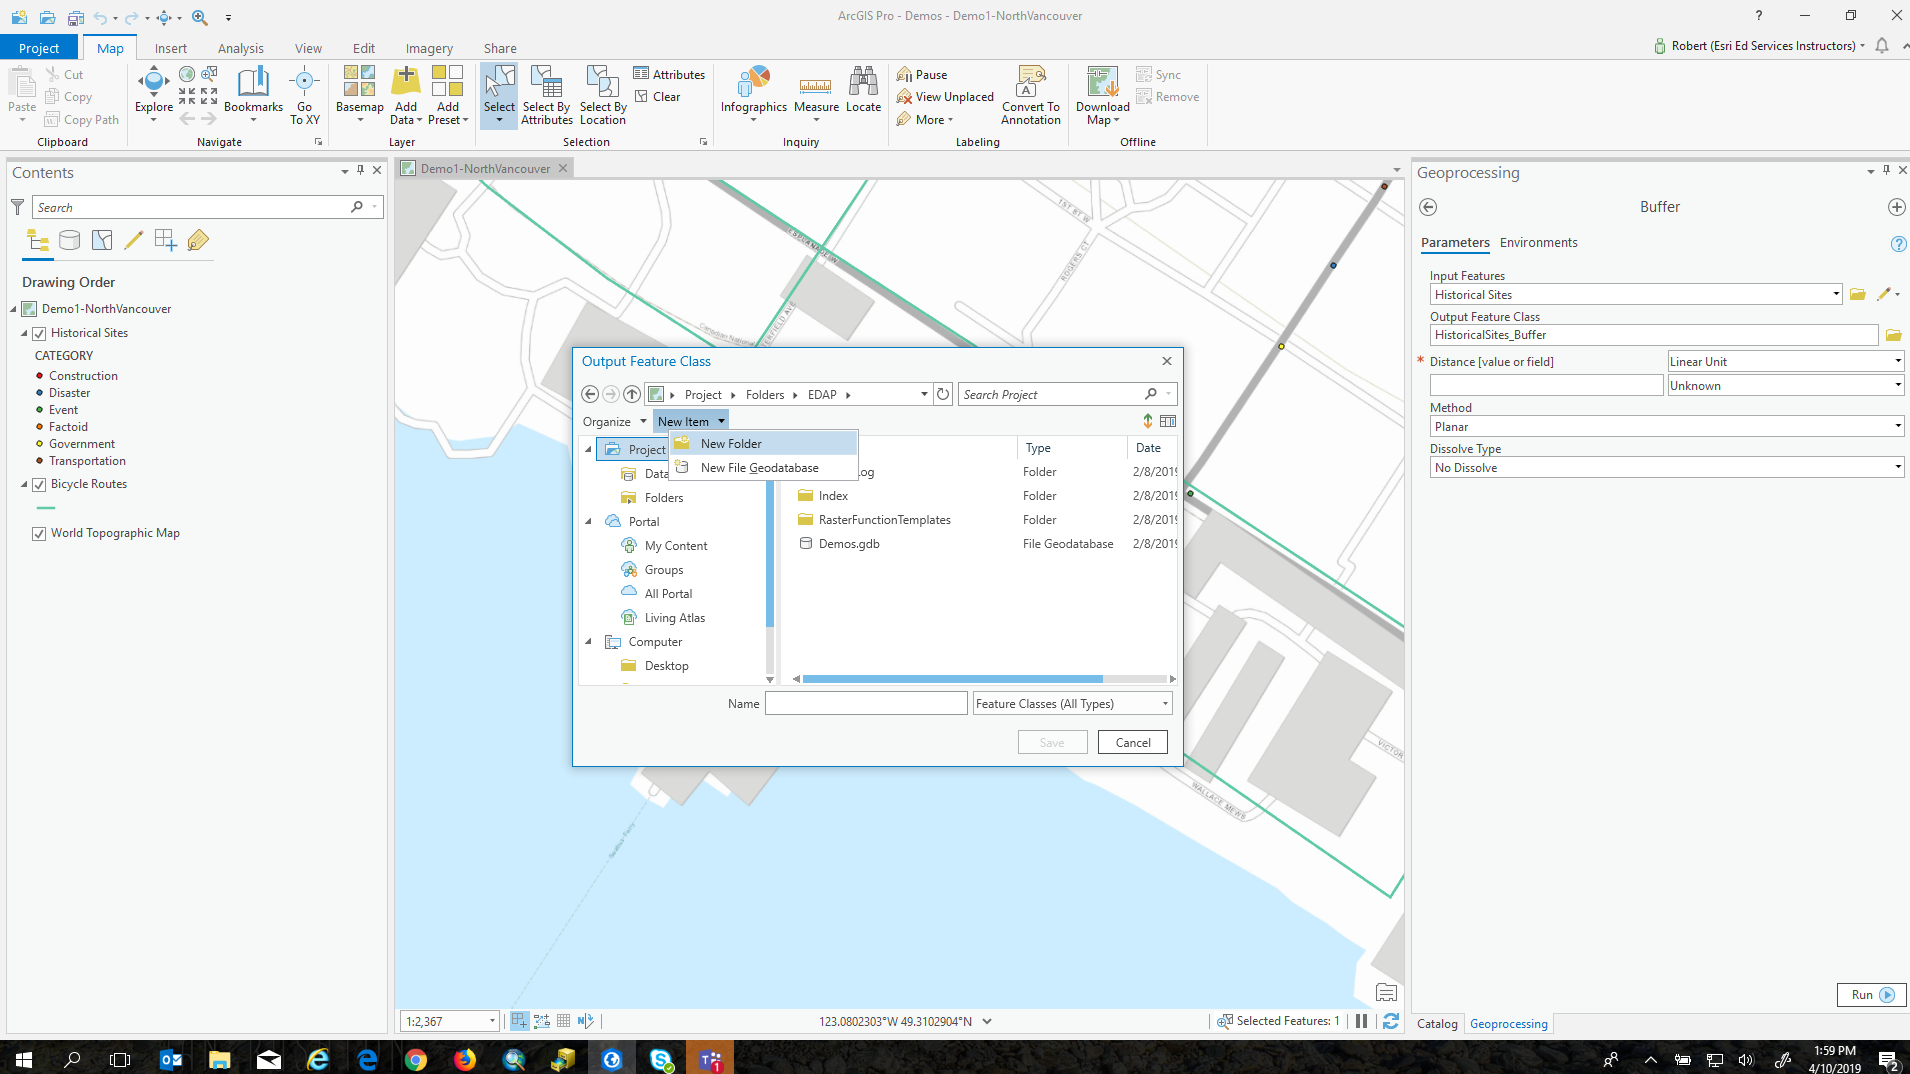Uncheck the Historical Sites layer
This screenshot has width=1910, height=1074.
(40, 333)
